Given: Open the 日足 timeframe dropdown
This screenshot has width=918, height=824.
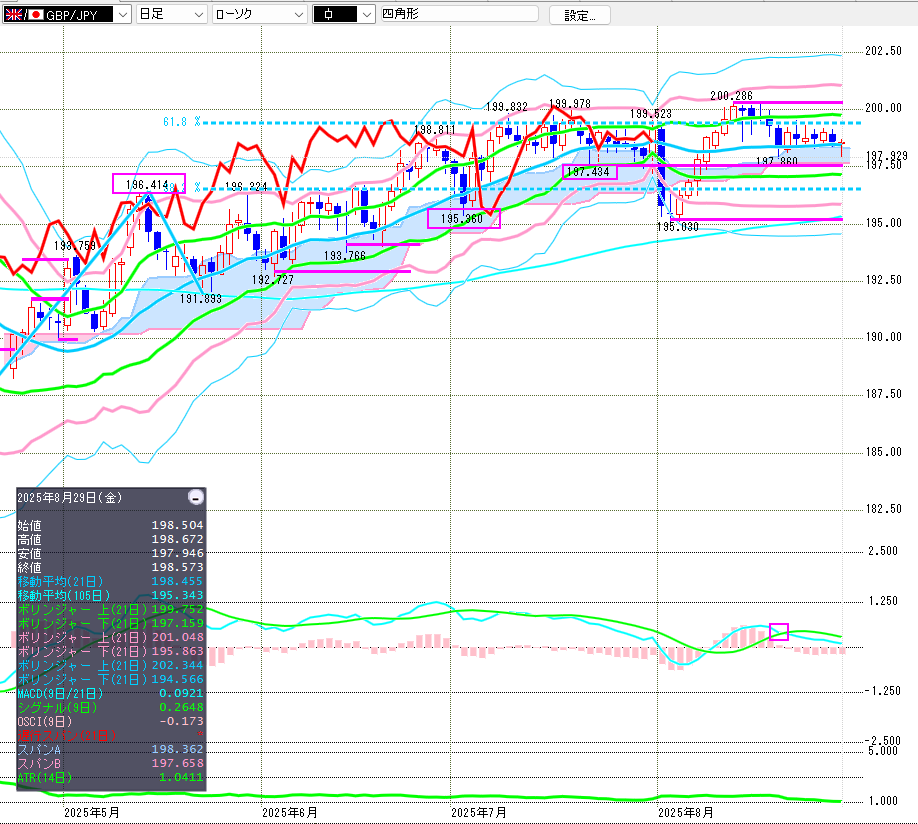Looking at the screenshot, I should point(172,15).
